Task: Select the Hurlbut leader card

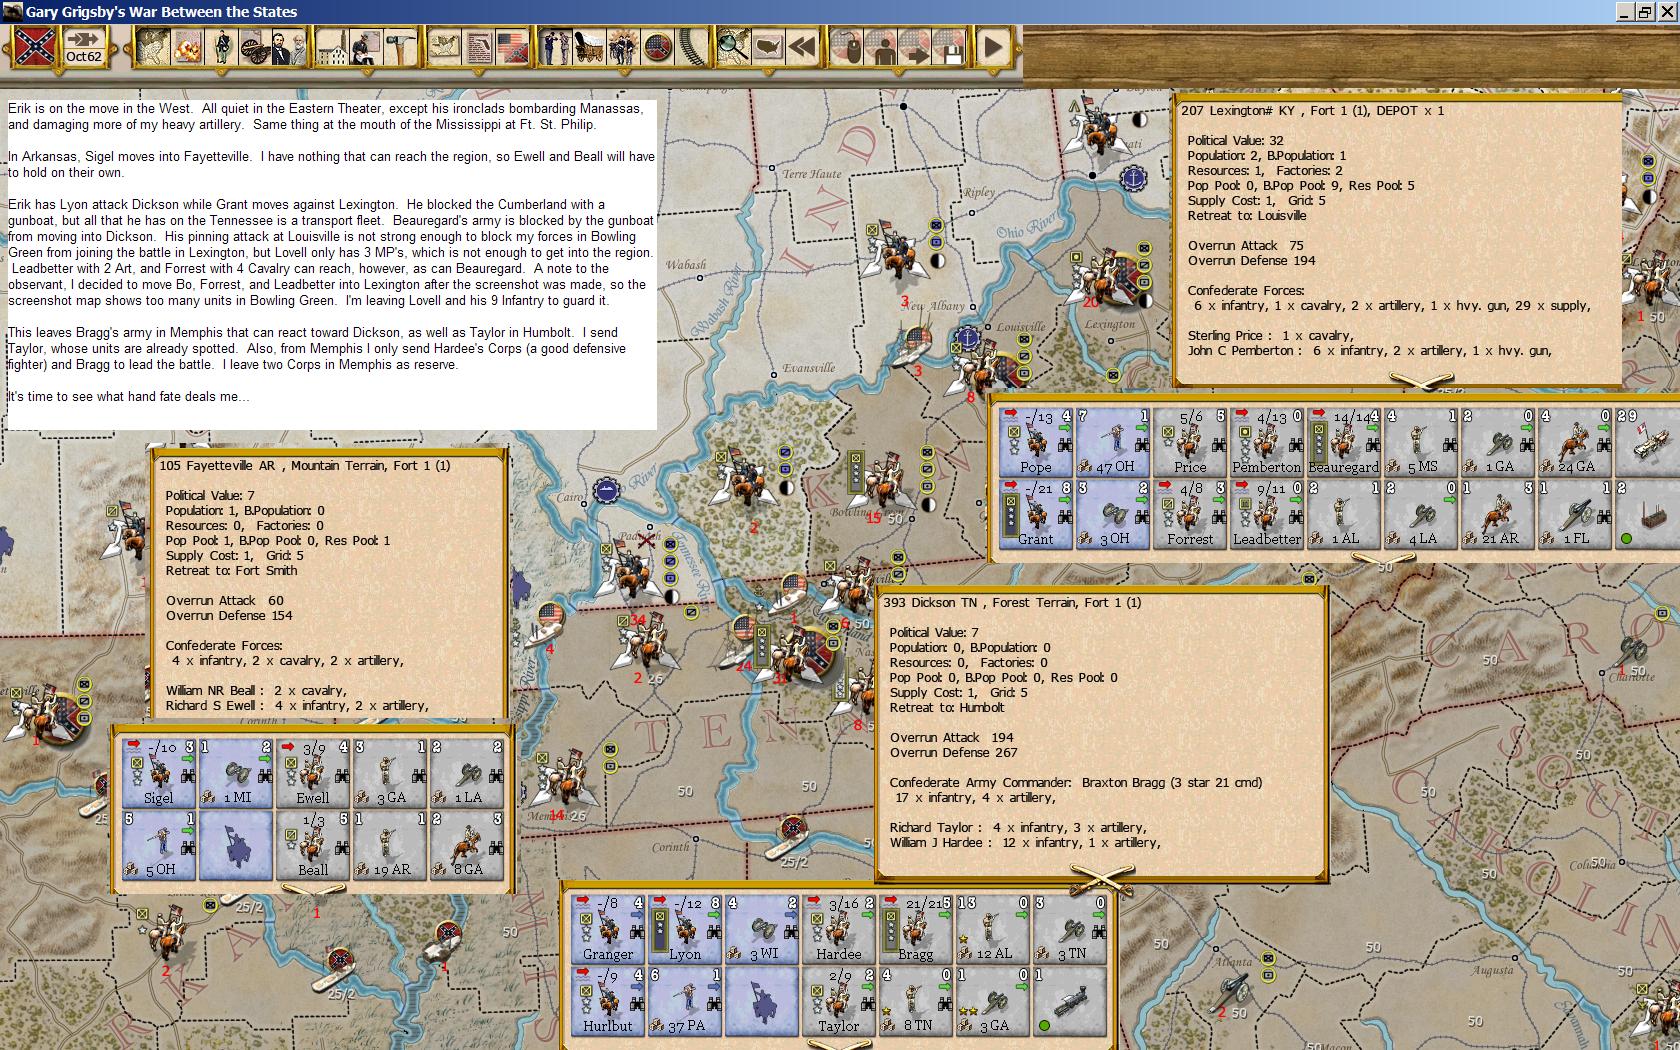Action: [x=608, y=1000]
